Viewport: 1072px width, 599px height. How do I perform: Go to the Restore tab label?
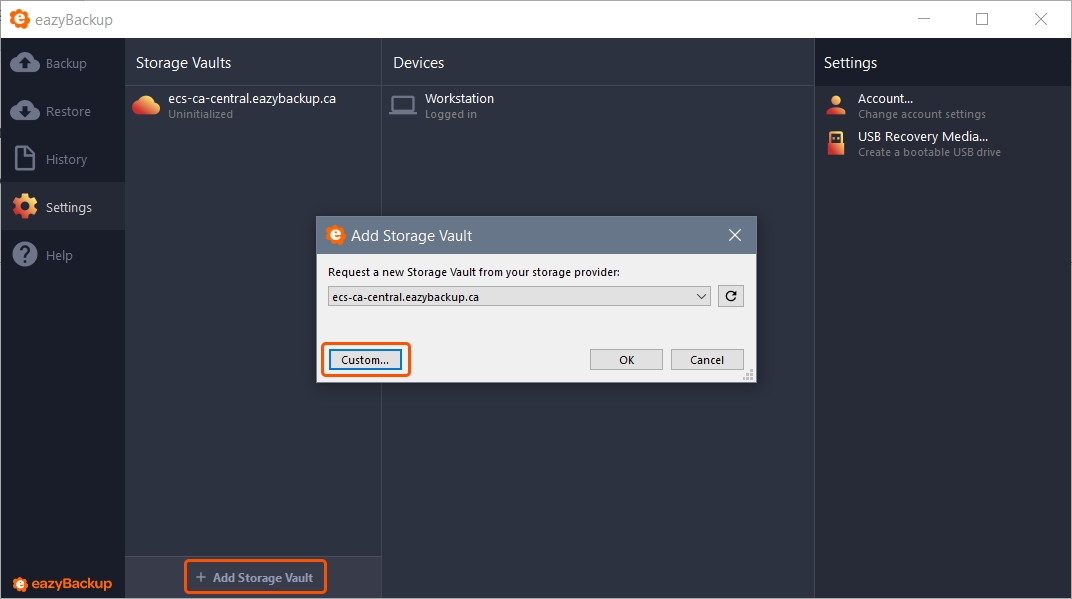click(68, 111)
